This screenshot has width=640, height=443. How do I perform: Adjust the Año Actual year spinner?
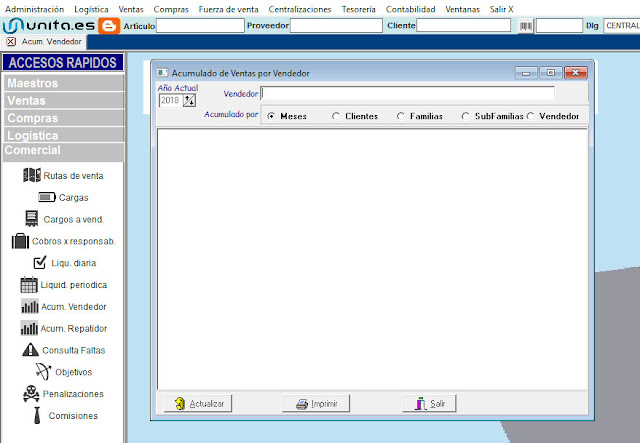click(x=189, y=100)
